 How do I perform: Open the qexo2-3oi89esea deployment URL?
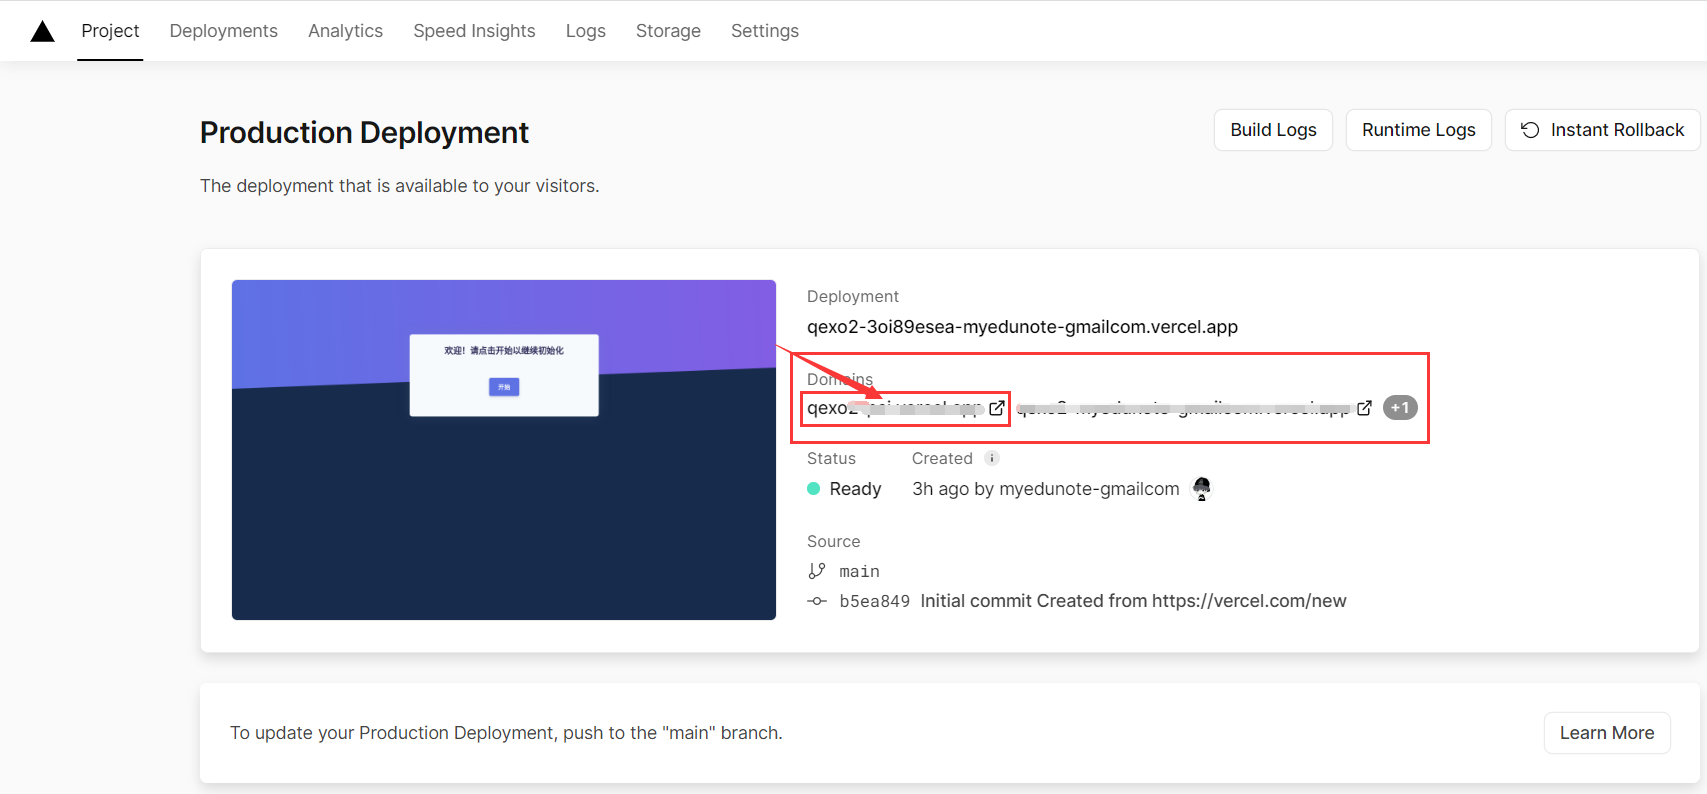click(1022, 327)
